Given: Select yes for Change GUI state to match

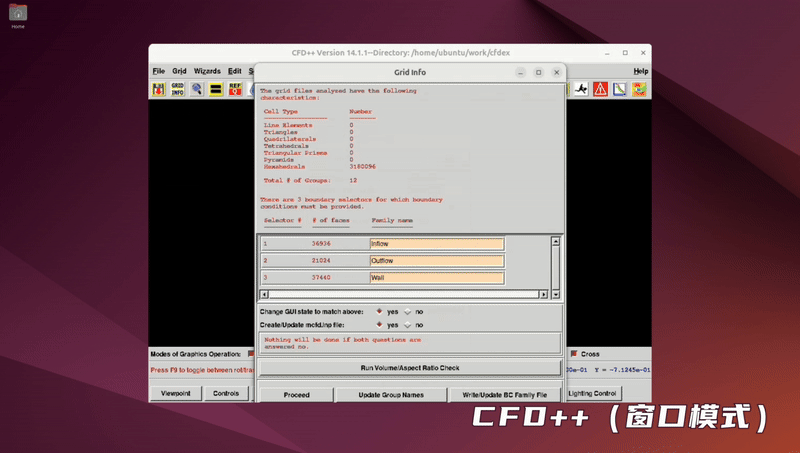Looking at the screenshot, I should coord(379,311).
